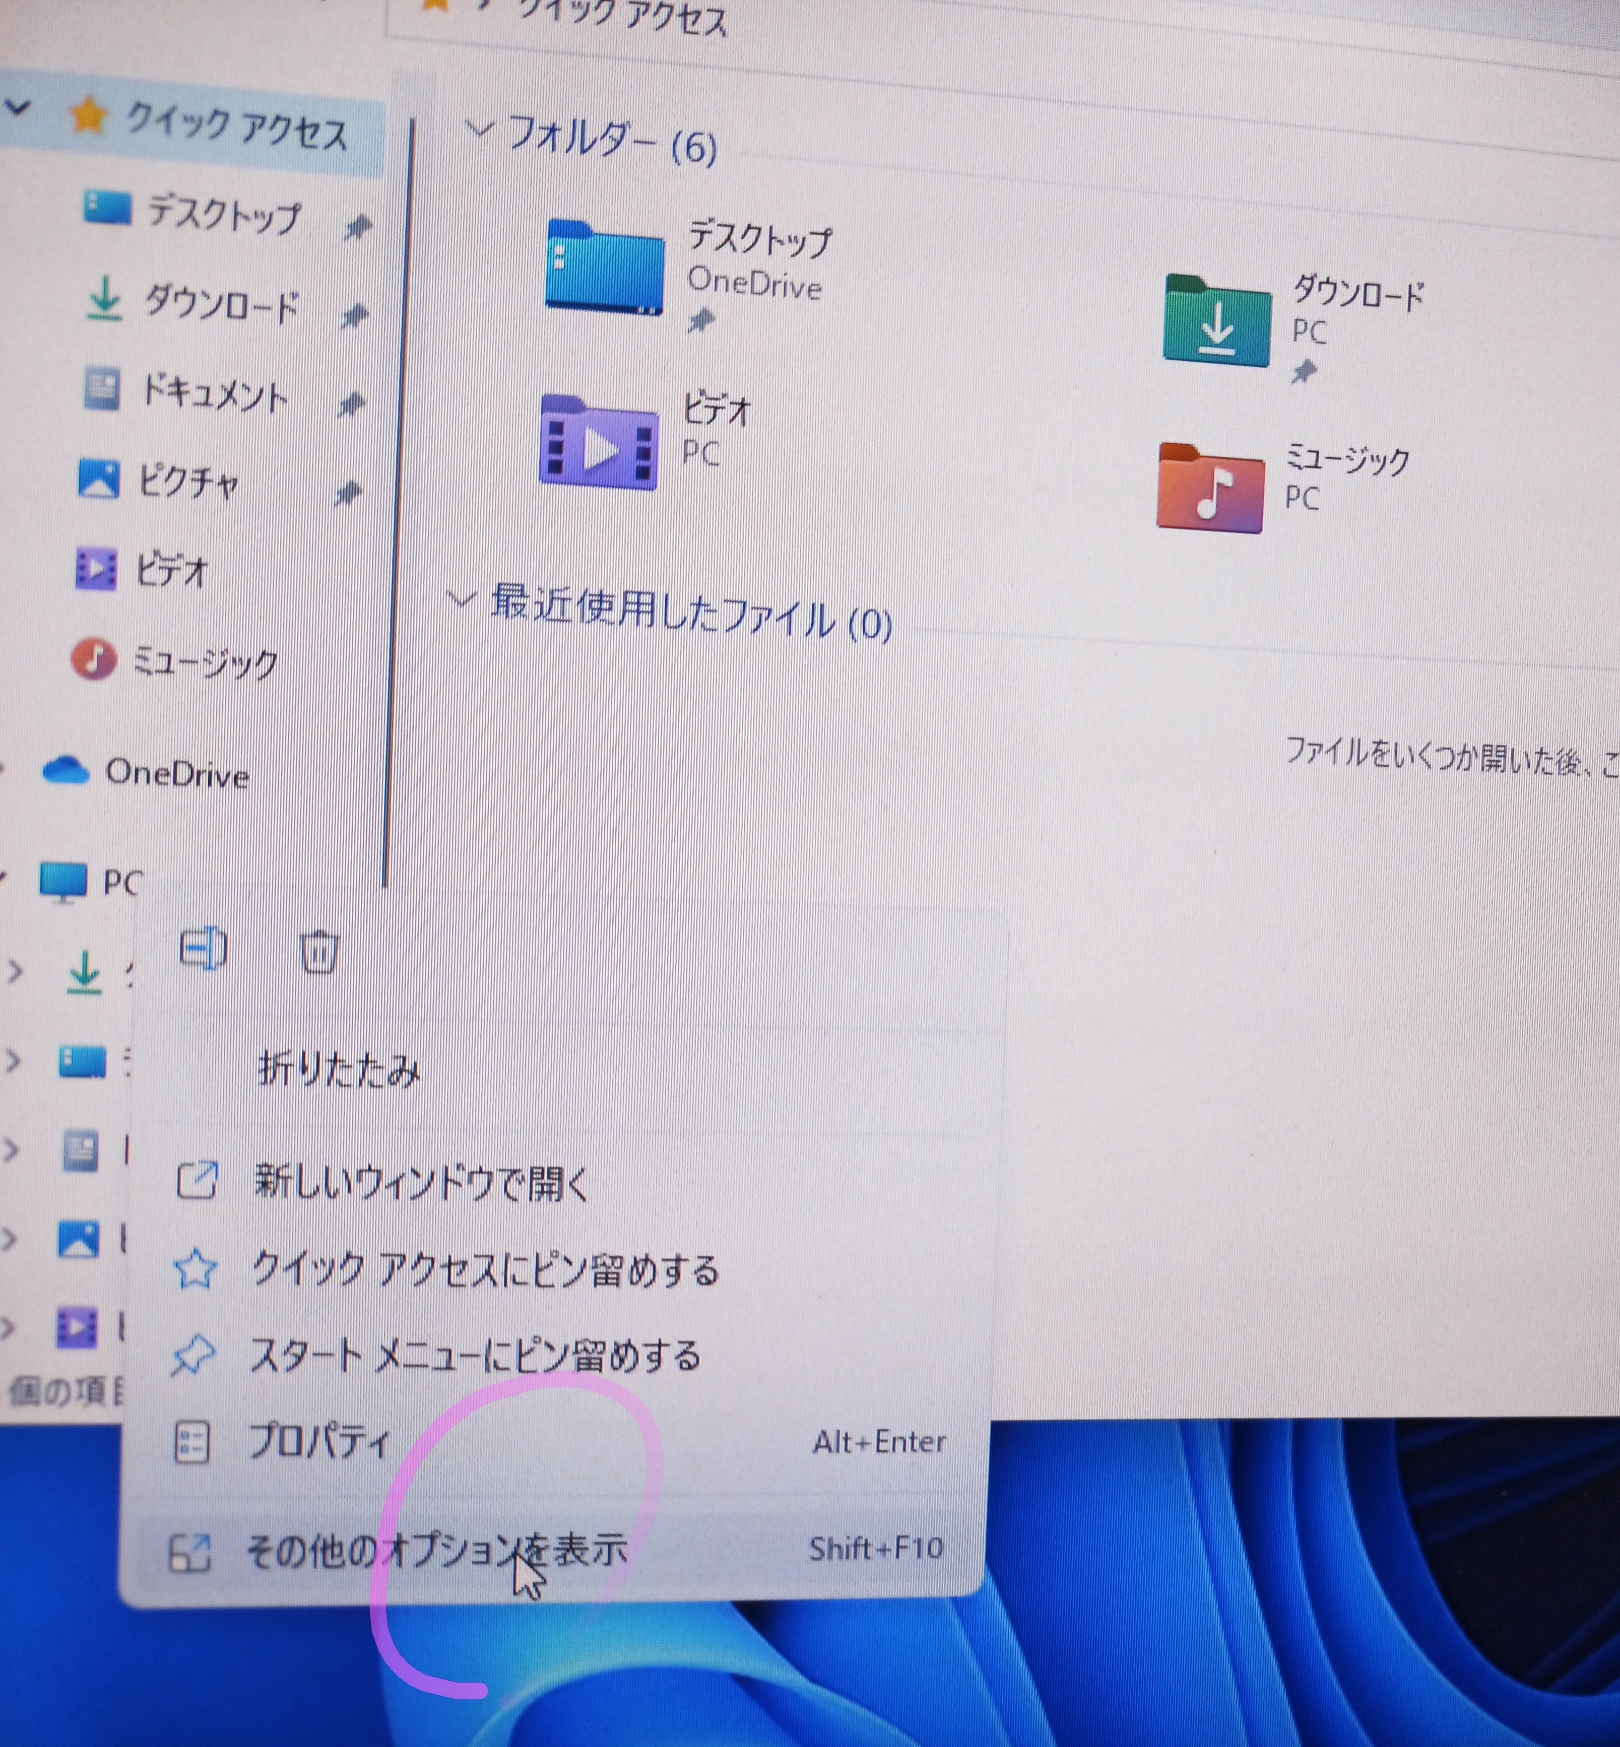Click OneDrive label under デスクトップ folder
The image size is (1620, 1747).
pyautogui.click(x=755, y=283)
